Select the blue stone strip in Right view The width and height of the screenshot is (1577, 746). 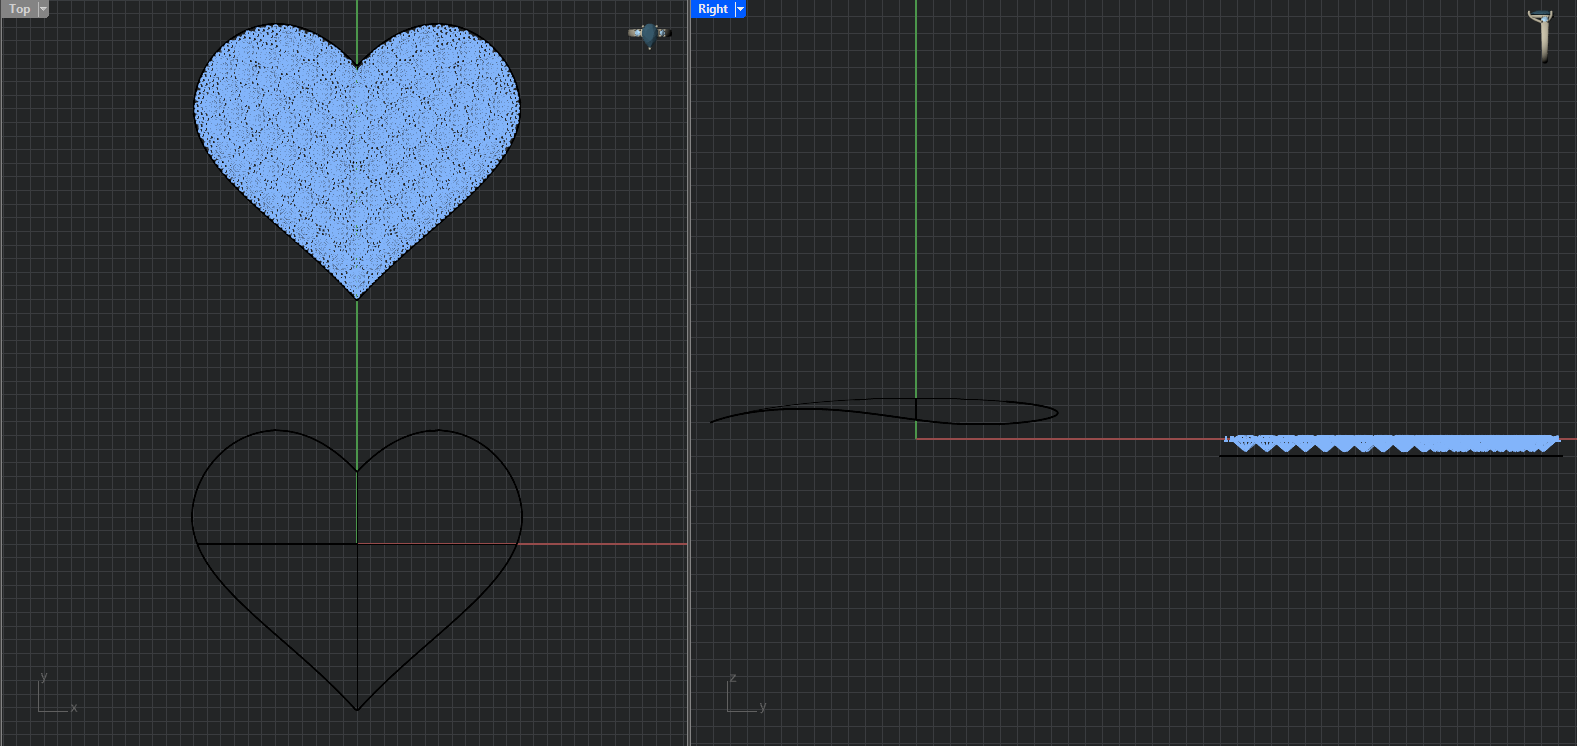(x=1392, y=443)
